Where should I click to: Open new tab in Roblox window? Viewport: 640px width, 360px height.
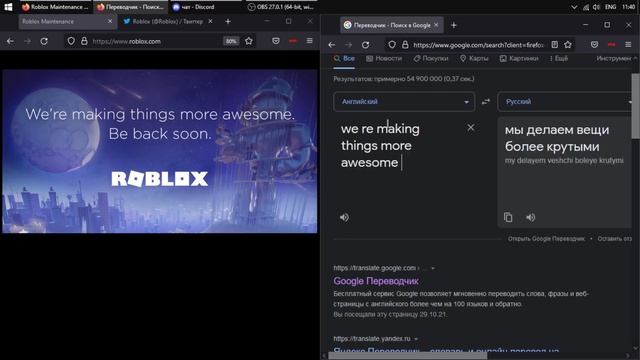click(x=228, y=21)
